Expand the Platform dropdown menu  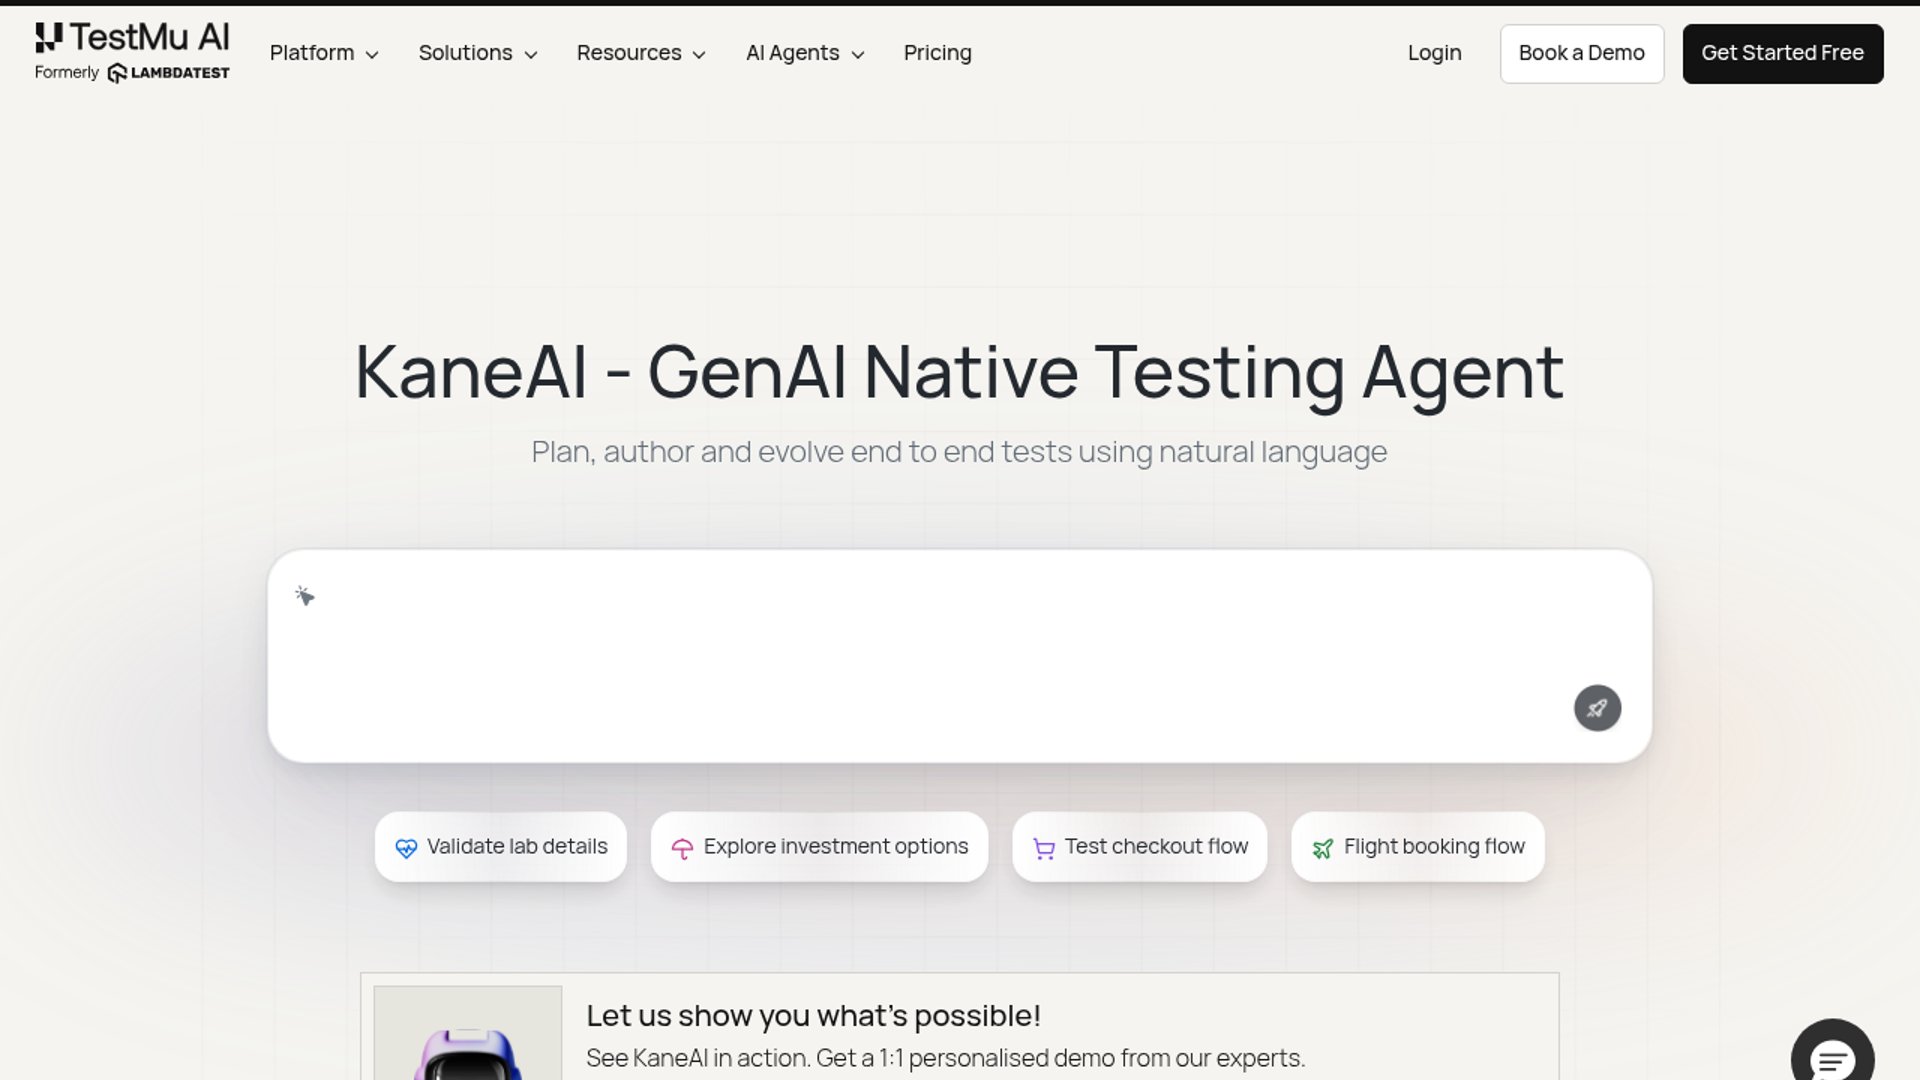[x=324, y=53]
